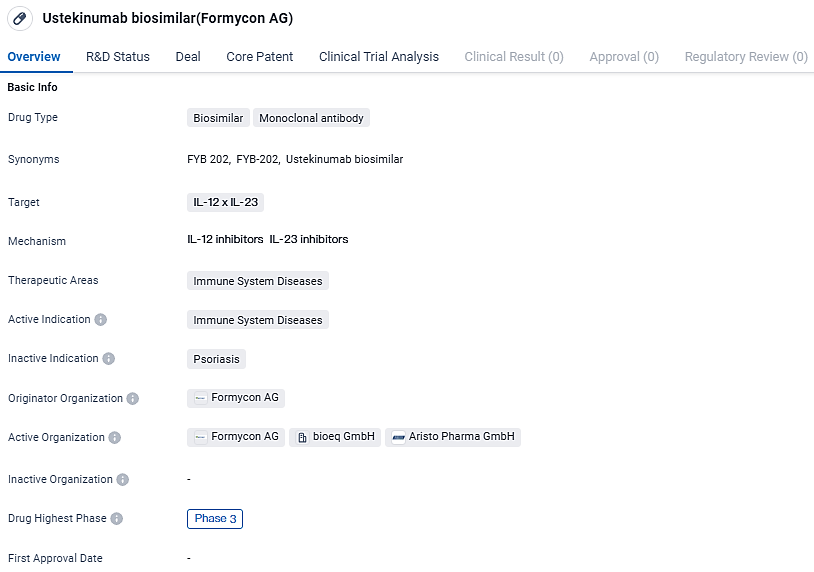Open the Core Patent tab
The height and width of the screenshot is (572, 814).
[260, 57]
